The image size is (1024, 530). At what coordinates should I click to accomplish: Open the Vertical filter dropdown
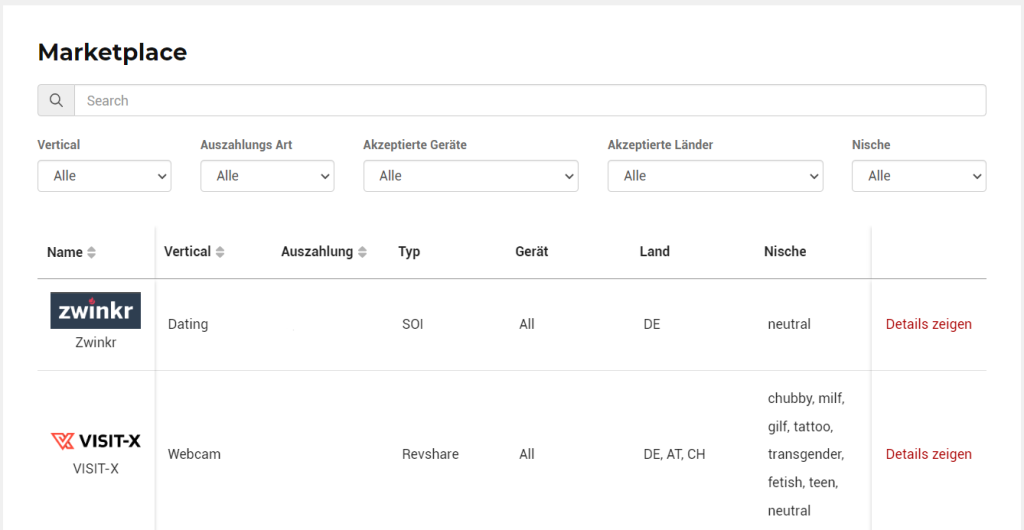tap(104, 176)
